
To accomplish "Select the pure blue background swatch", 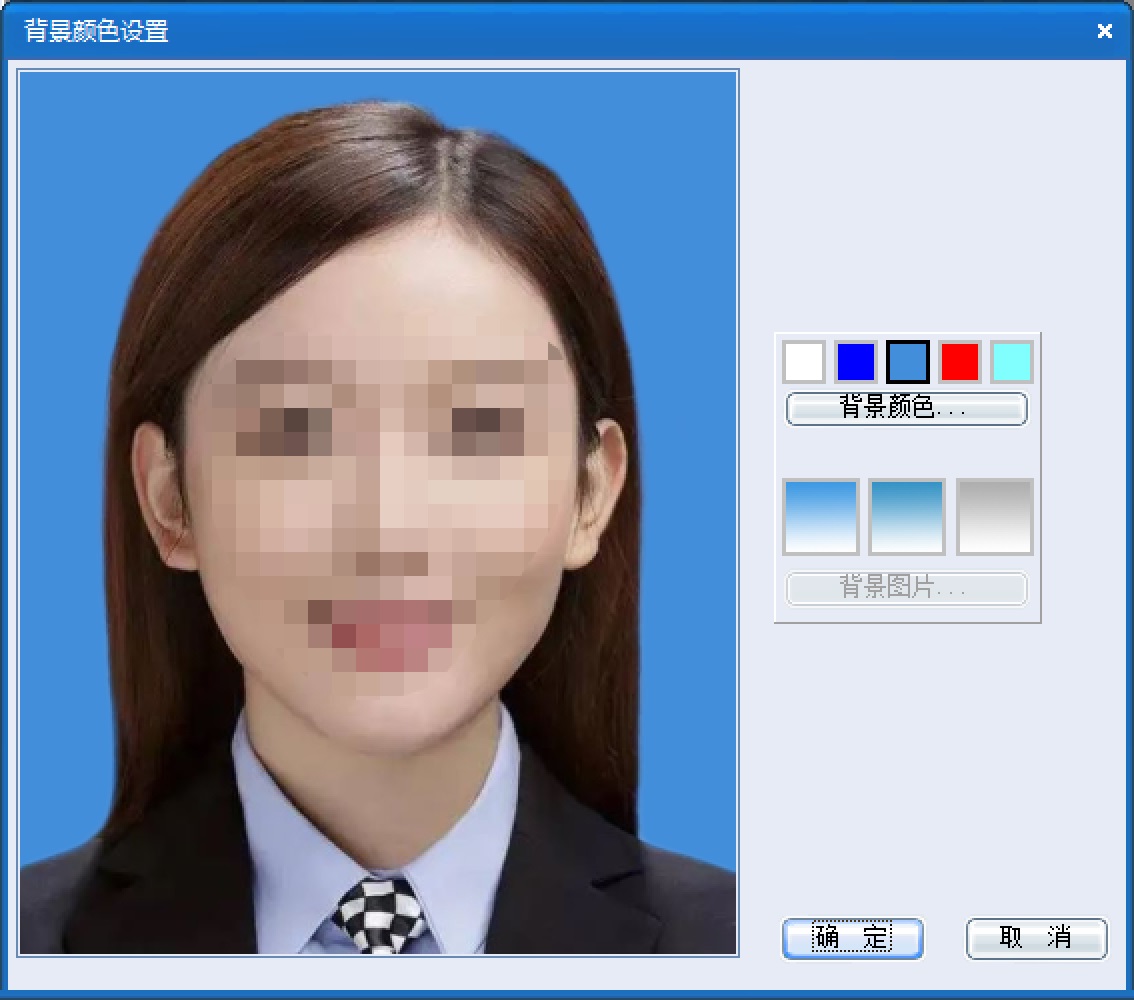I will (855, 362).
